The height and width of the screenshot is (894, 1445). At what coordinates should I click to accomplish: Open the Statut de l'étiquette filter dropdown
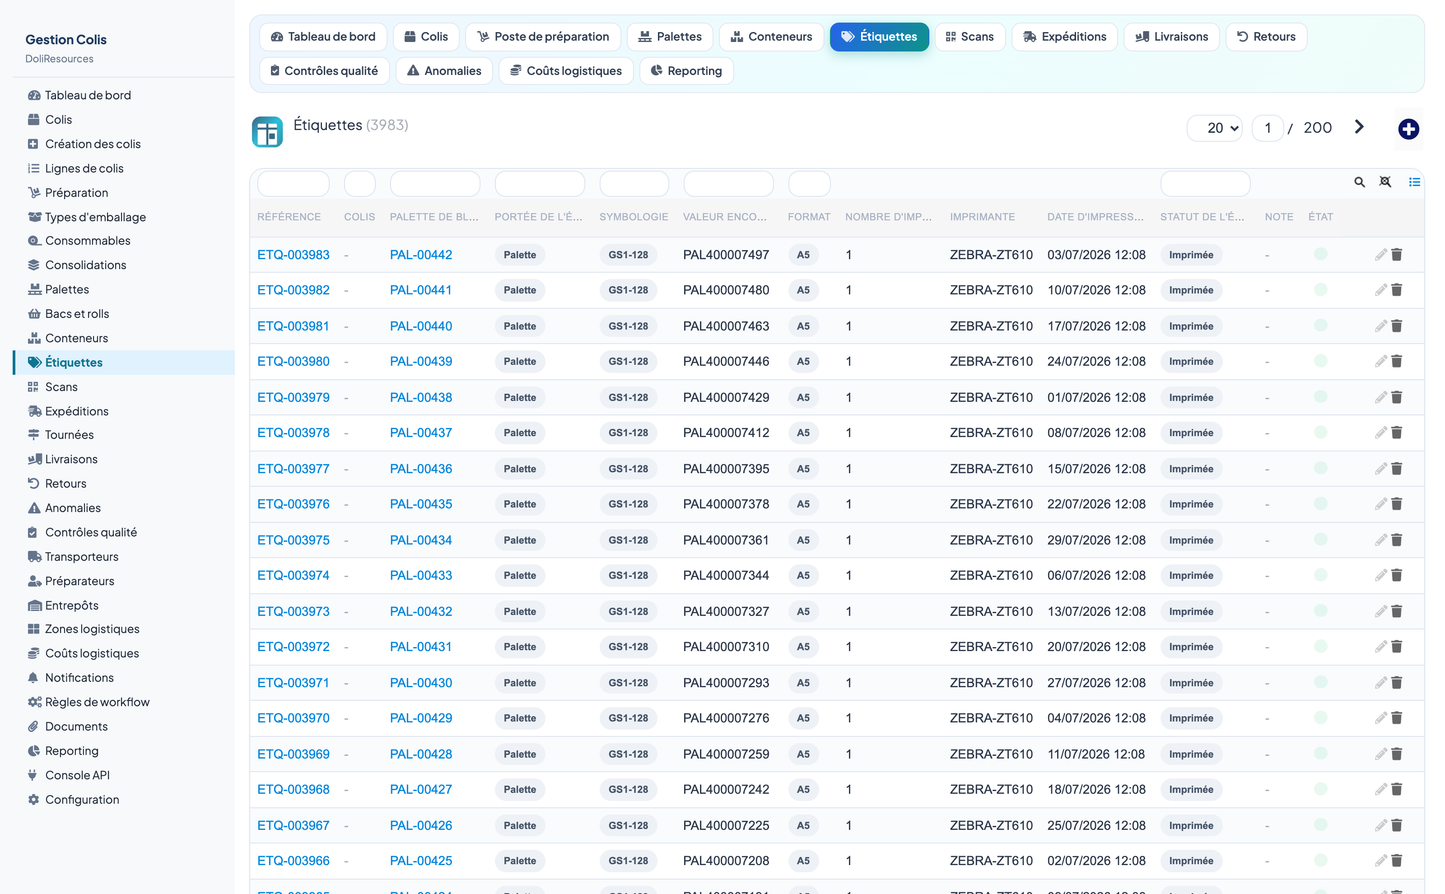tap(1205, 184)
